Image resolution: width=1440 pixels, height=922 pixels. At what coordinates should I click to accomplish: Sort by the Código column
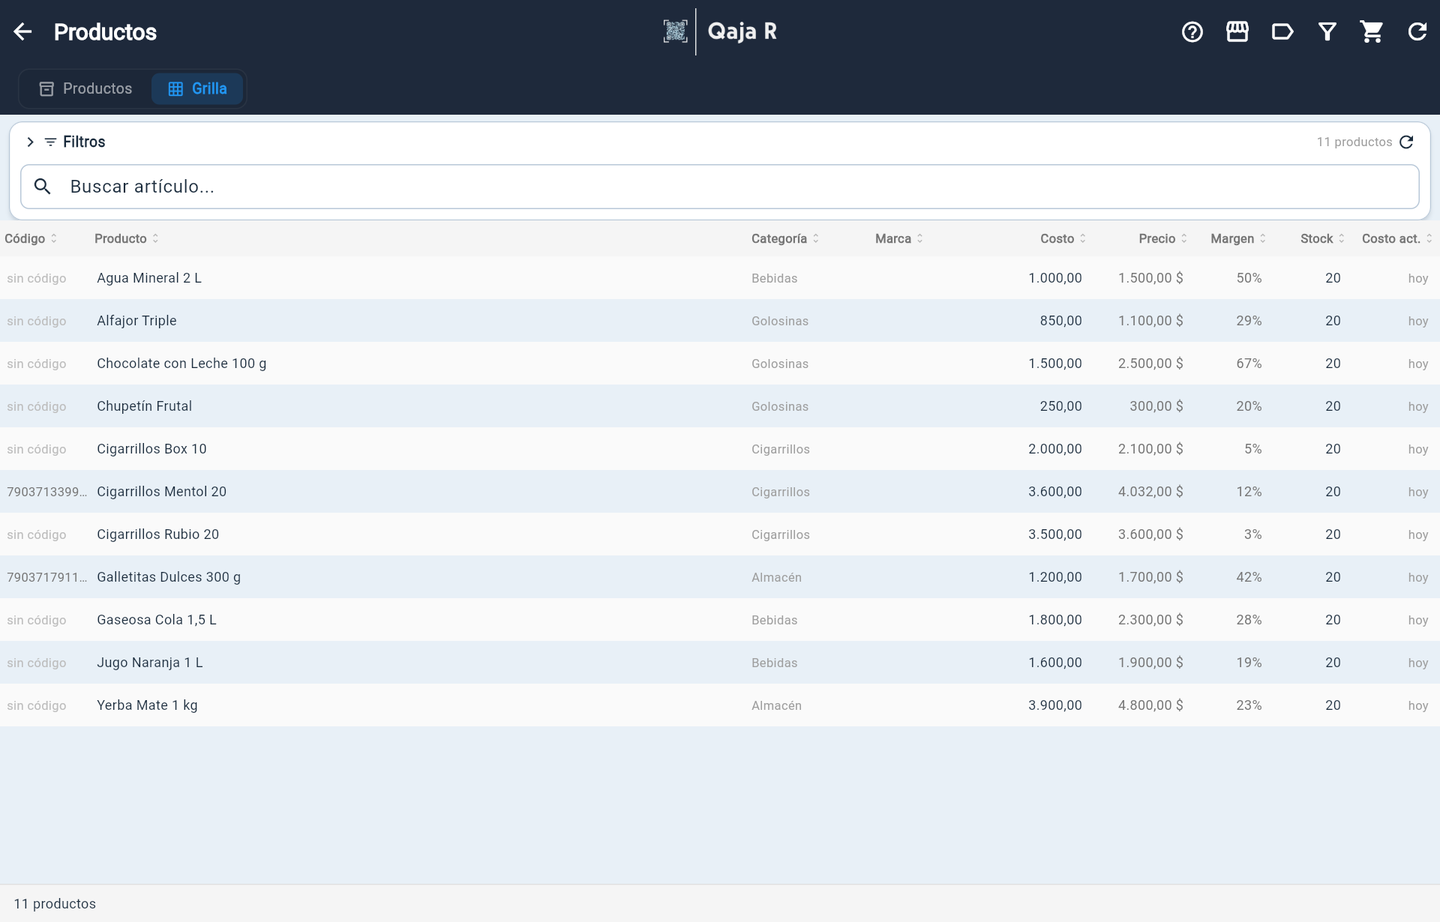[31, 239]
